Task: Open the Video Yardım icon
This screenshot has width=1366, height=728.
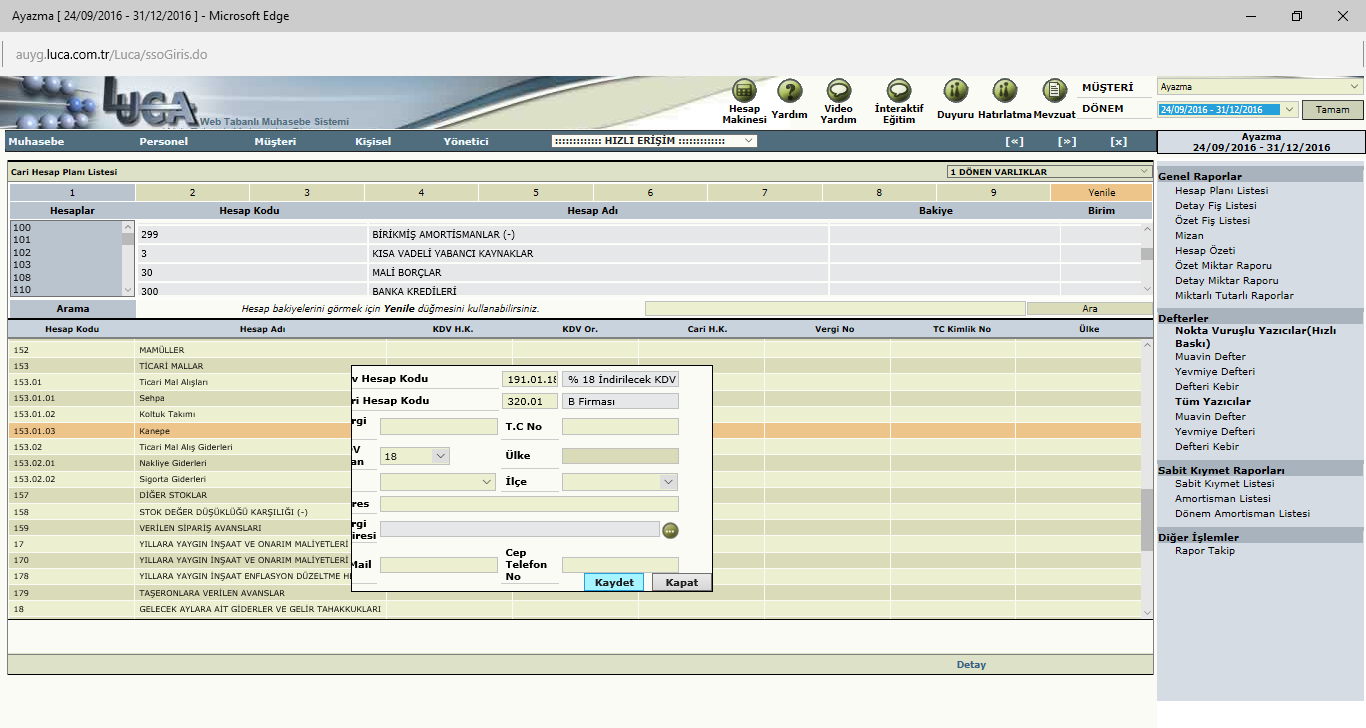Action: pos(838,91)
